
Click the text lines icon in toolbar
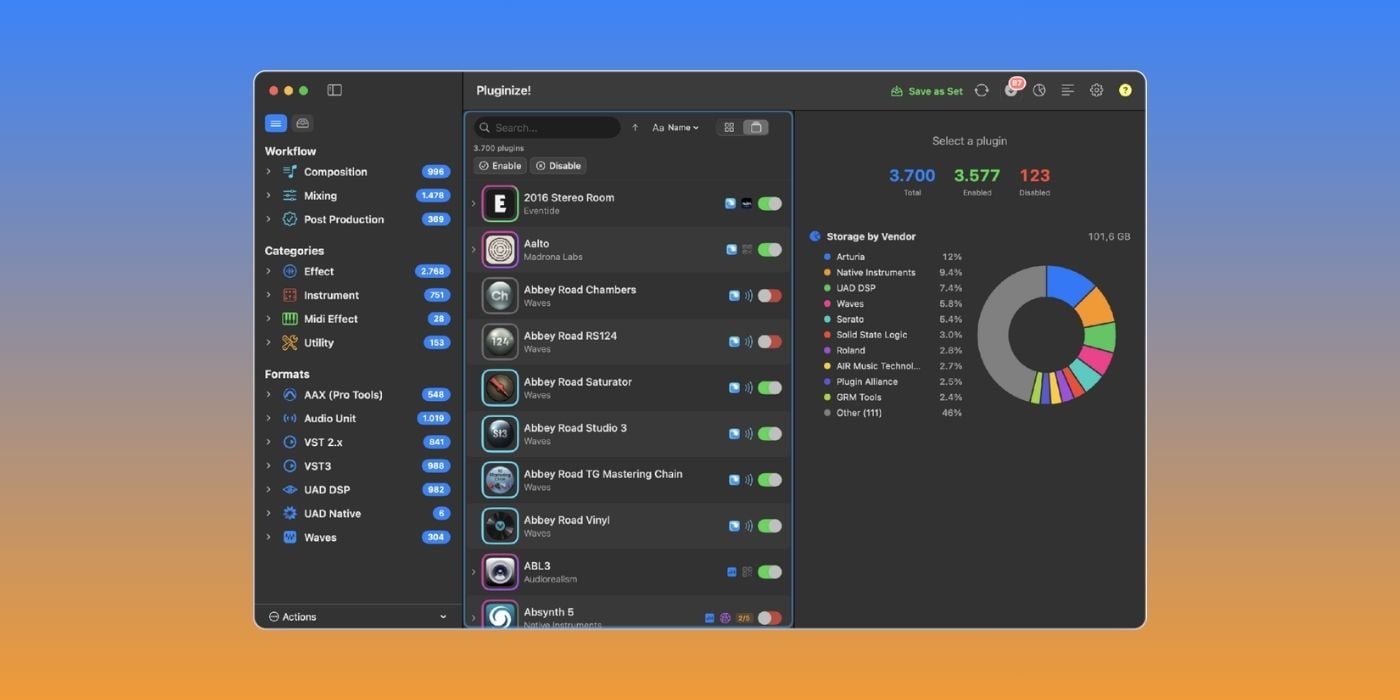click(x=1068, y=91)
